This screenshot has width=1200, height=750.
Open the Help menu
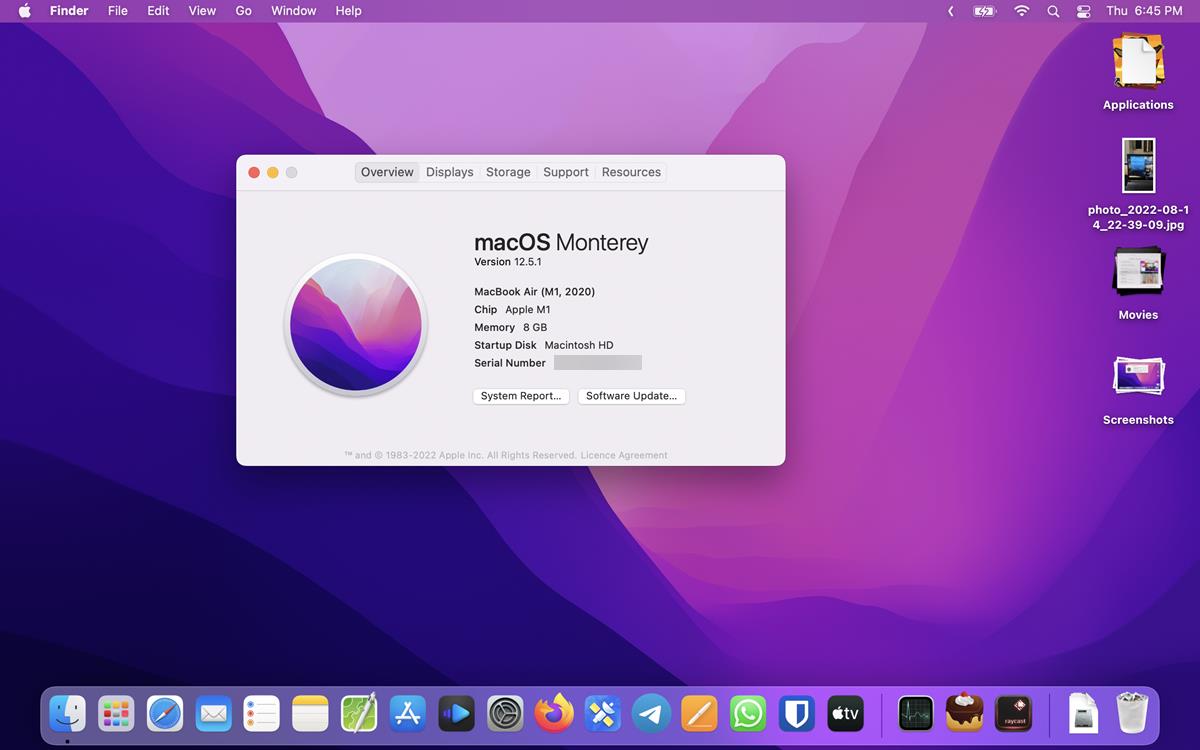click(348, 11)
